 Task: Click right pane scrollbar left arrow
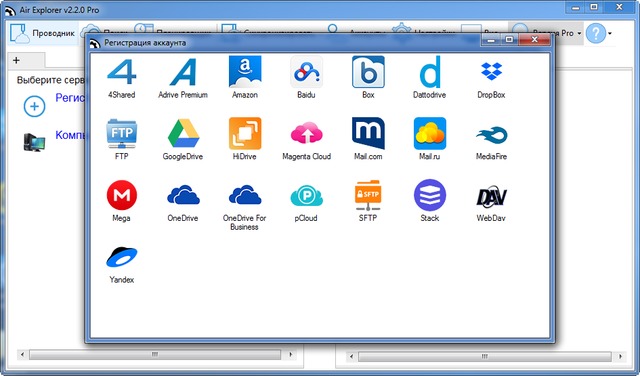tap(351, 356)
